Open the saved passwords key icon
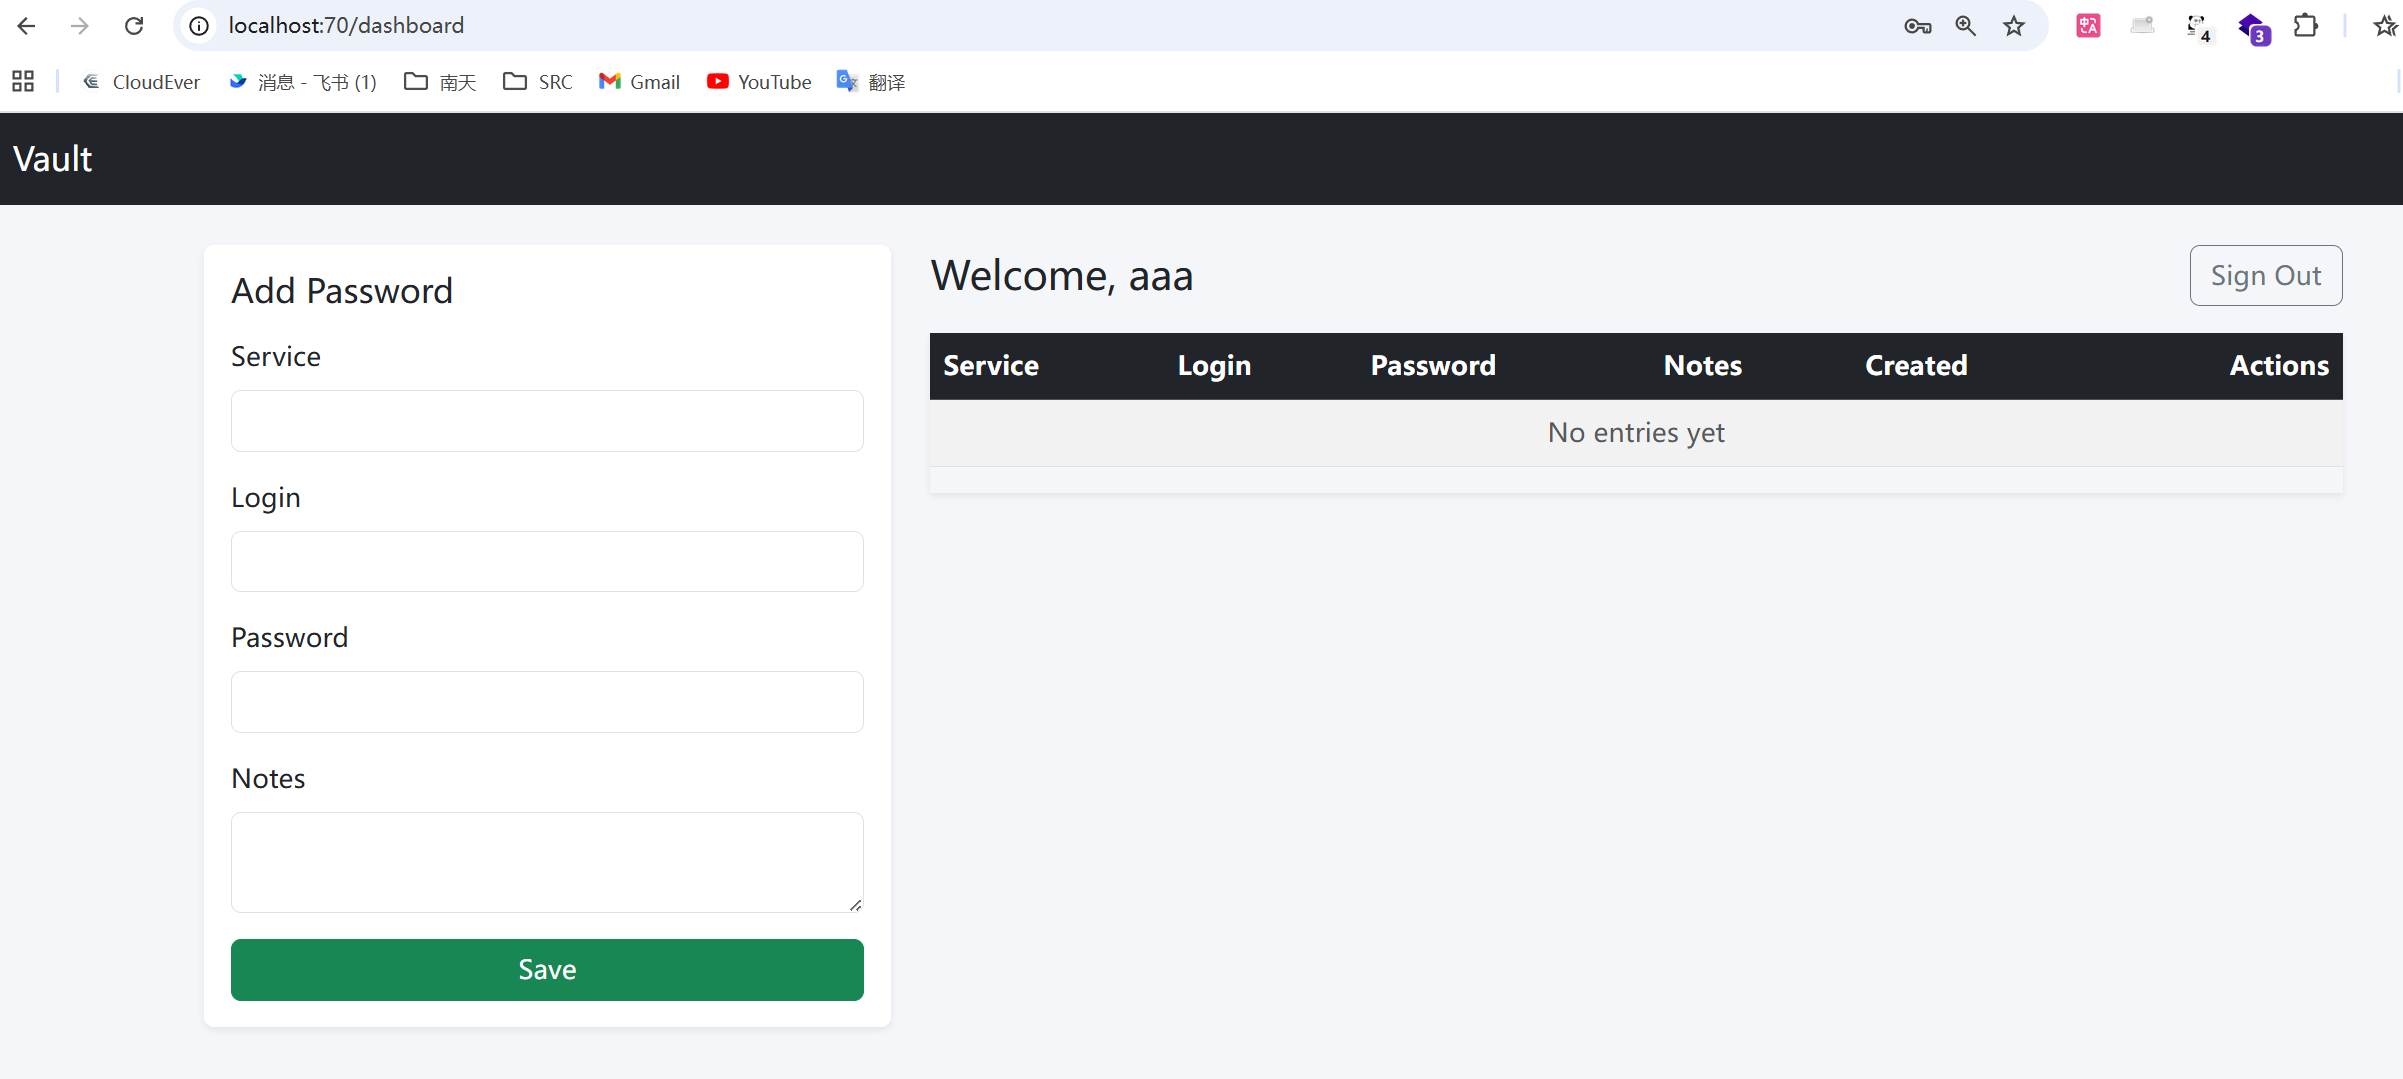The height and width of the screenshot is (1079, 2403). 1917,26
